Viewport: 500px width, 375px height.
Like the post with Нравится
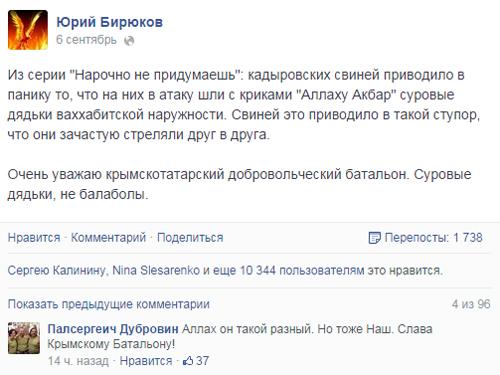(34, 238)
